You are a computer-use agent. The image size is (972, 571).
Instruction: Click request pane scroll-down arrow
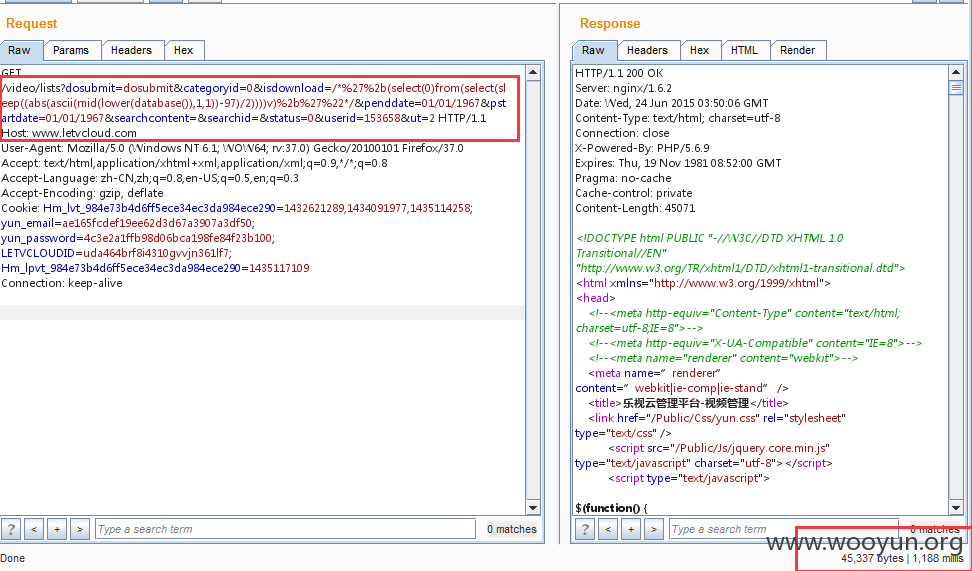533,508
